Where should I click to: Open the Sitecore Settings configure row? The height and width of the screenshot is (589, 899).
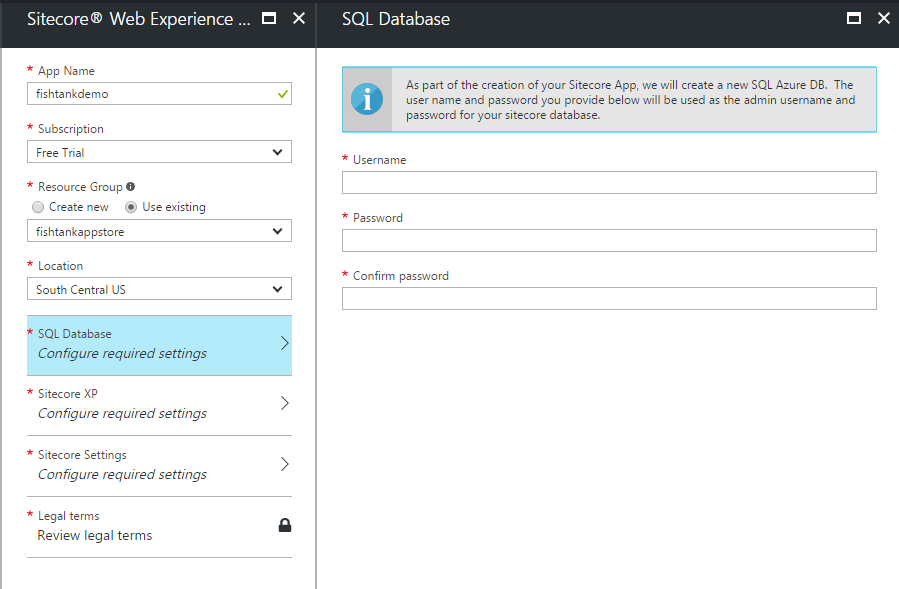coord(159,466)
